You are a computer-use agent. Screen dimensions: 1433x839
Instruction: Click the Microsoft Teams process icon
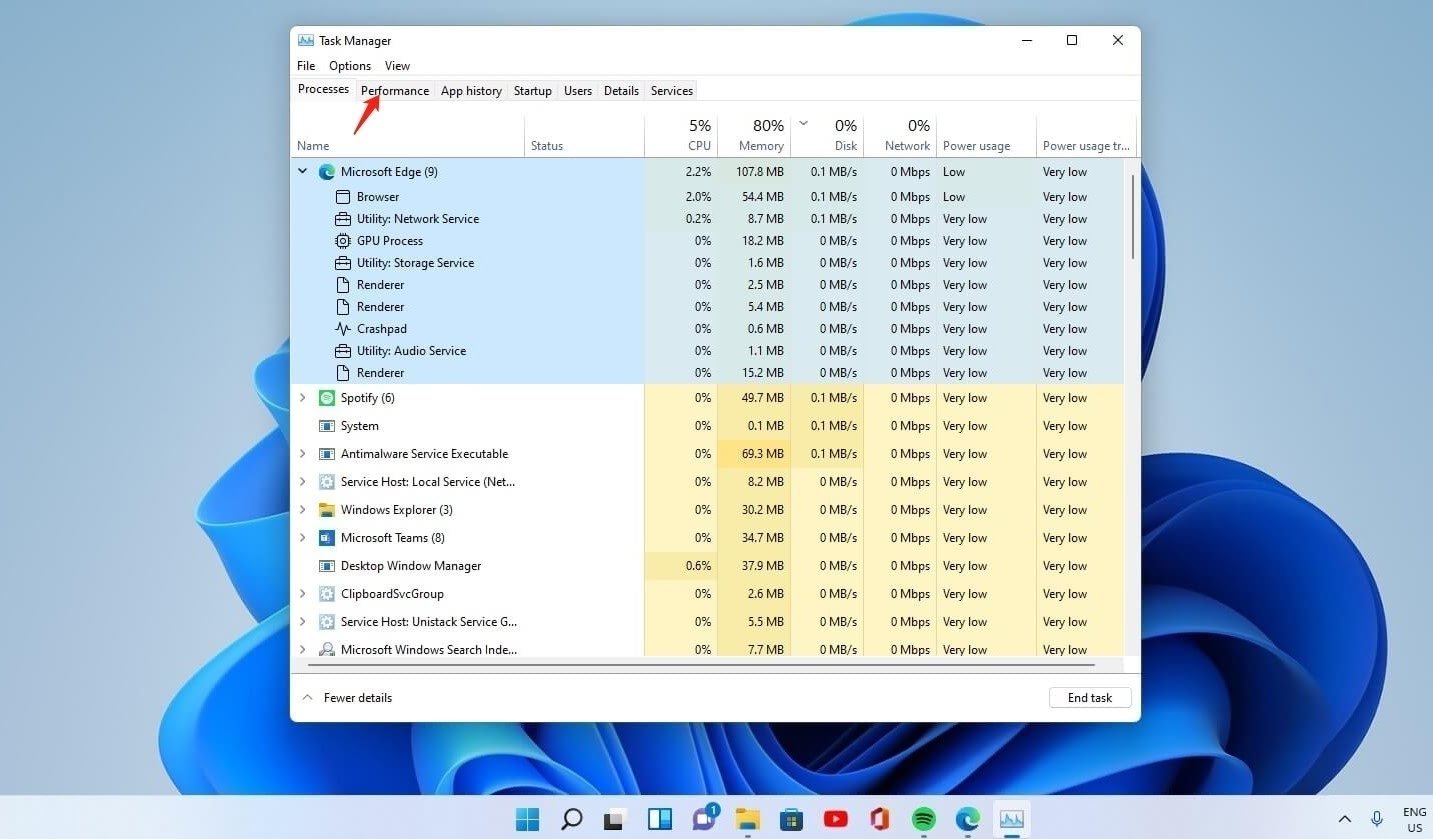[x=326, y=538]
